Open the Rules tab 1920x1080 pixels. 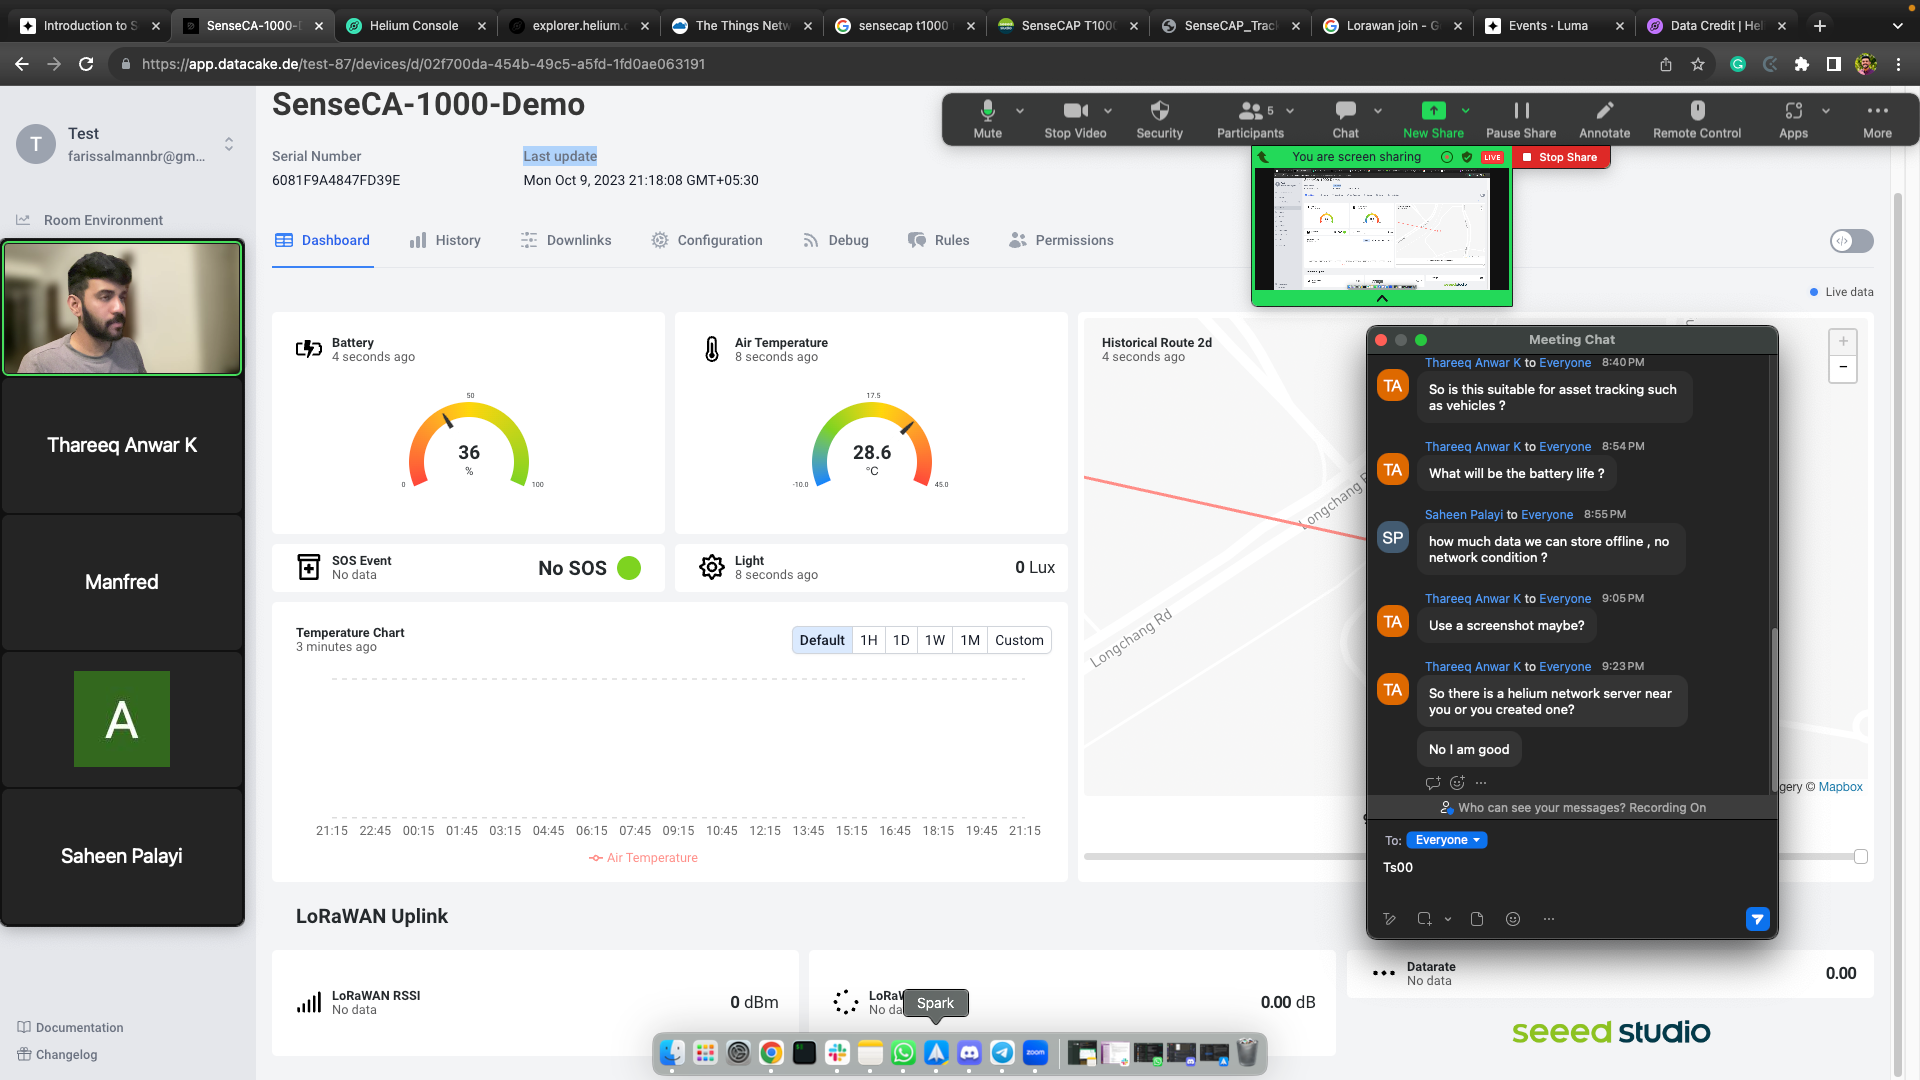pyautogui.click(x=938, y=240)
